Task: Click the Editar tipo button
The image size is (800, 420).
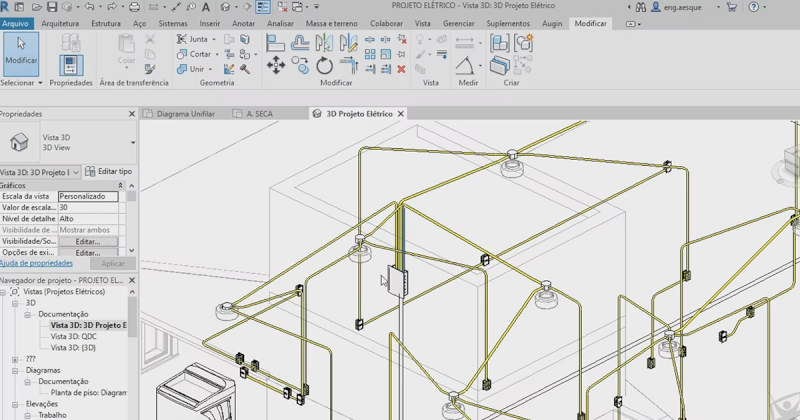Action: tap(110, 172)
